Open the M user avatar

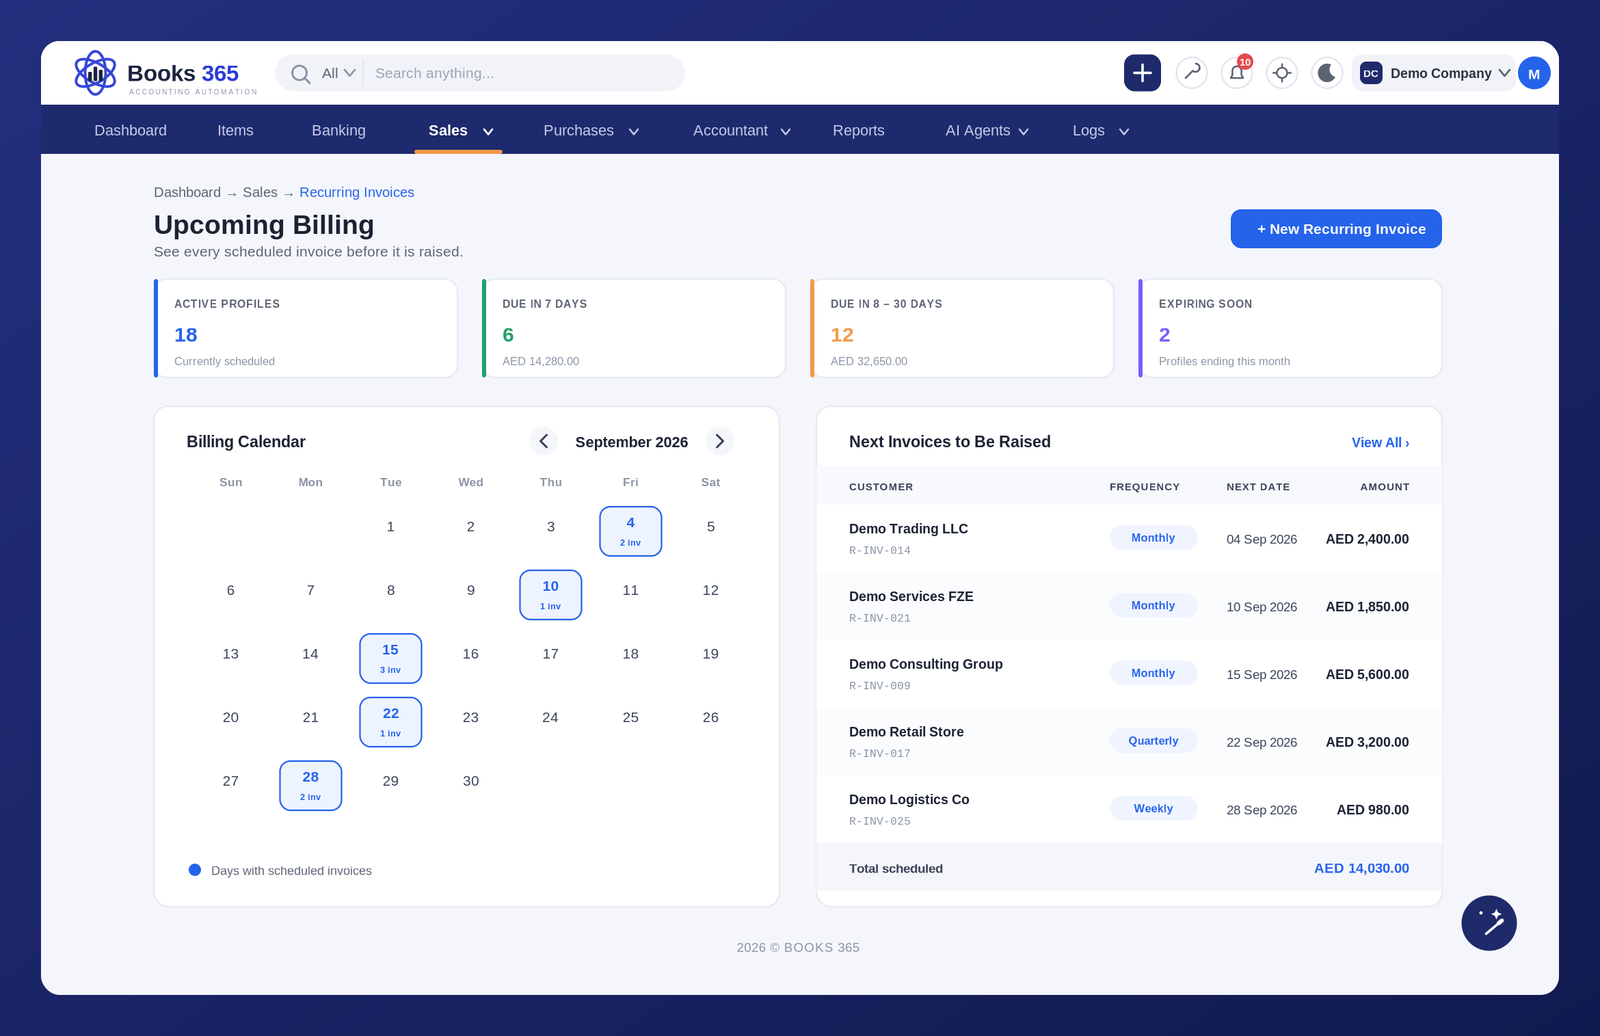1534,73
